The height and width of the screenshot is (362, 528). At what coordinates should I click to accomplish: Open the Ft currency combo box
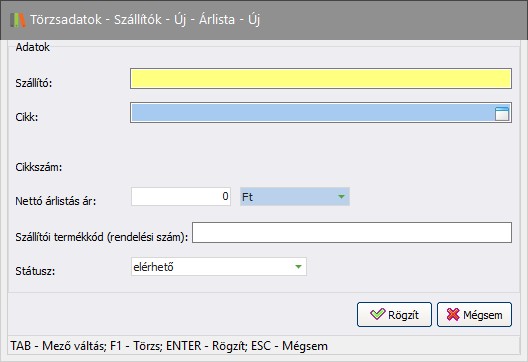295,197
